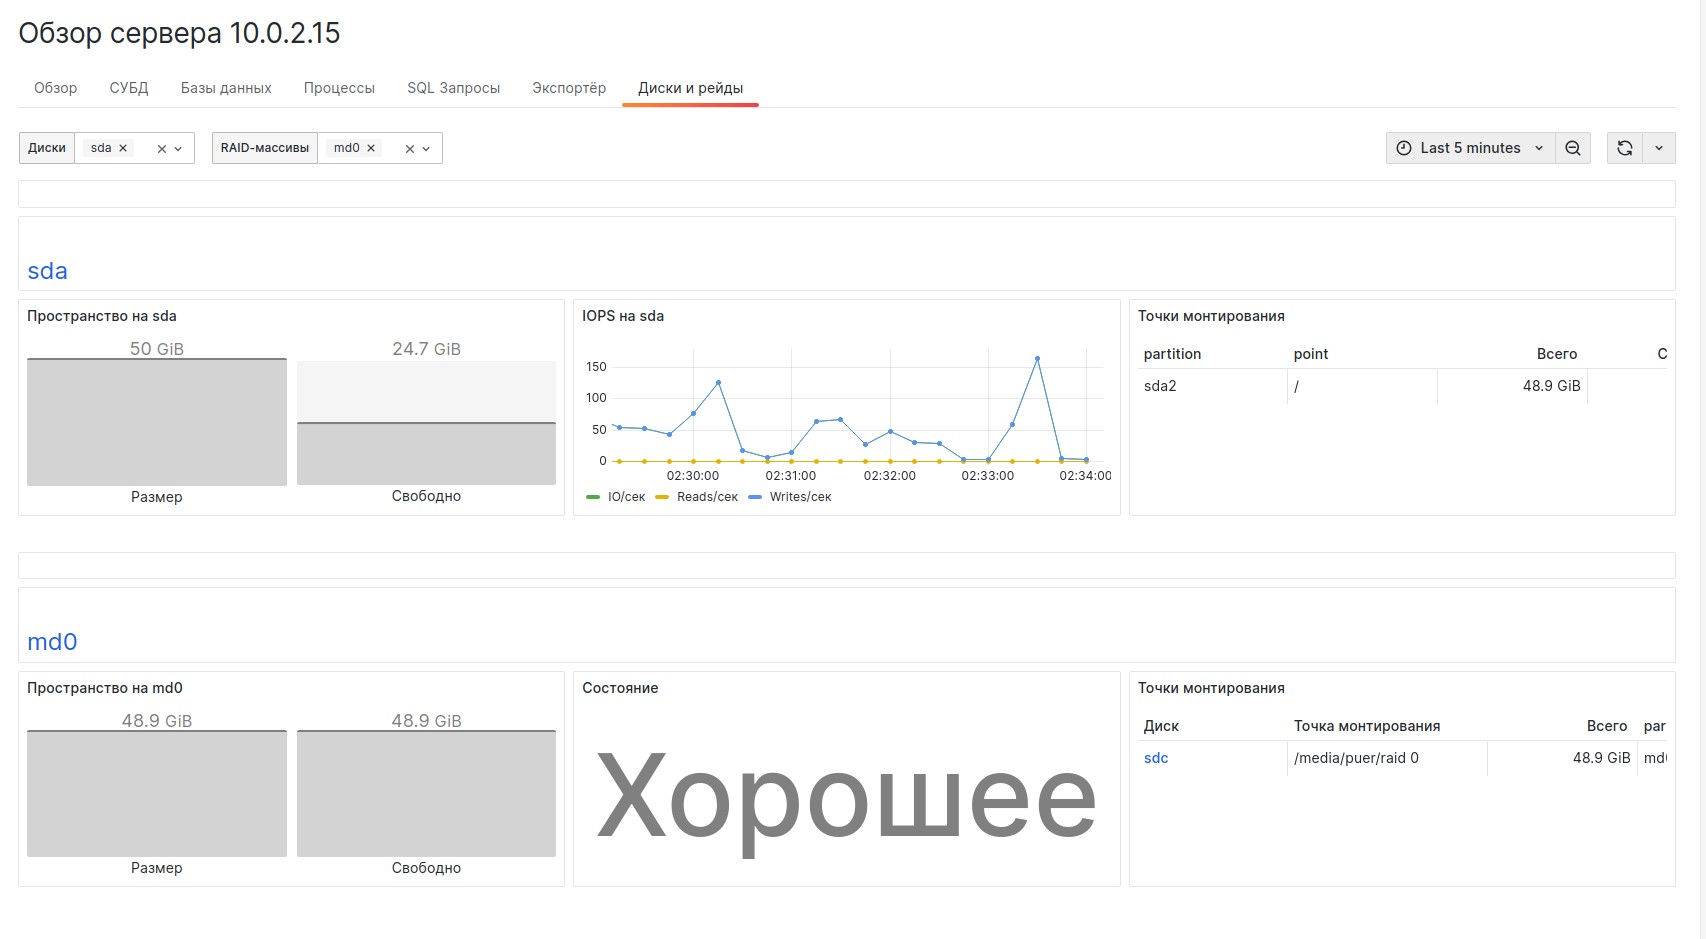Open the sda row title link
This screenshot has width=1706, height=939.
(x=47, y=271)
